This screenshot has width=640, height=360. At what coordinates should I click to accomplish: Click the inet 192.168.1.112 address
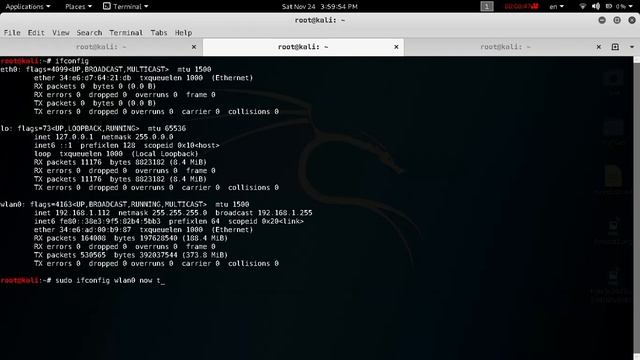82,213
